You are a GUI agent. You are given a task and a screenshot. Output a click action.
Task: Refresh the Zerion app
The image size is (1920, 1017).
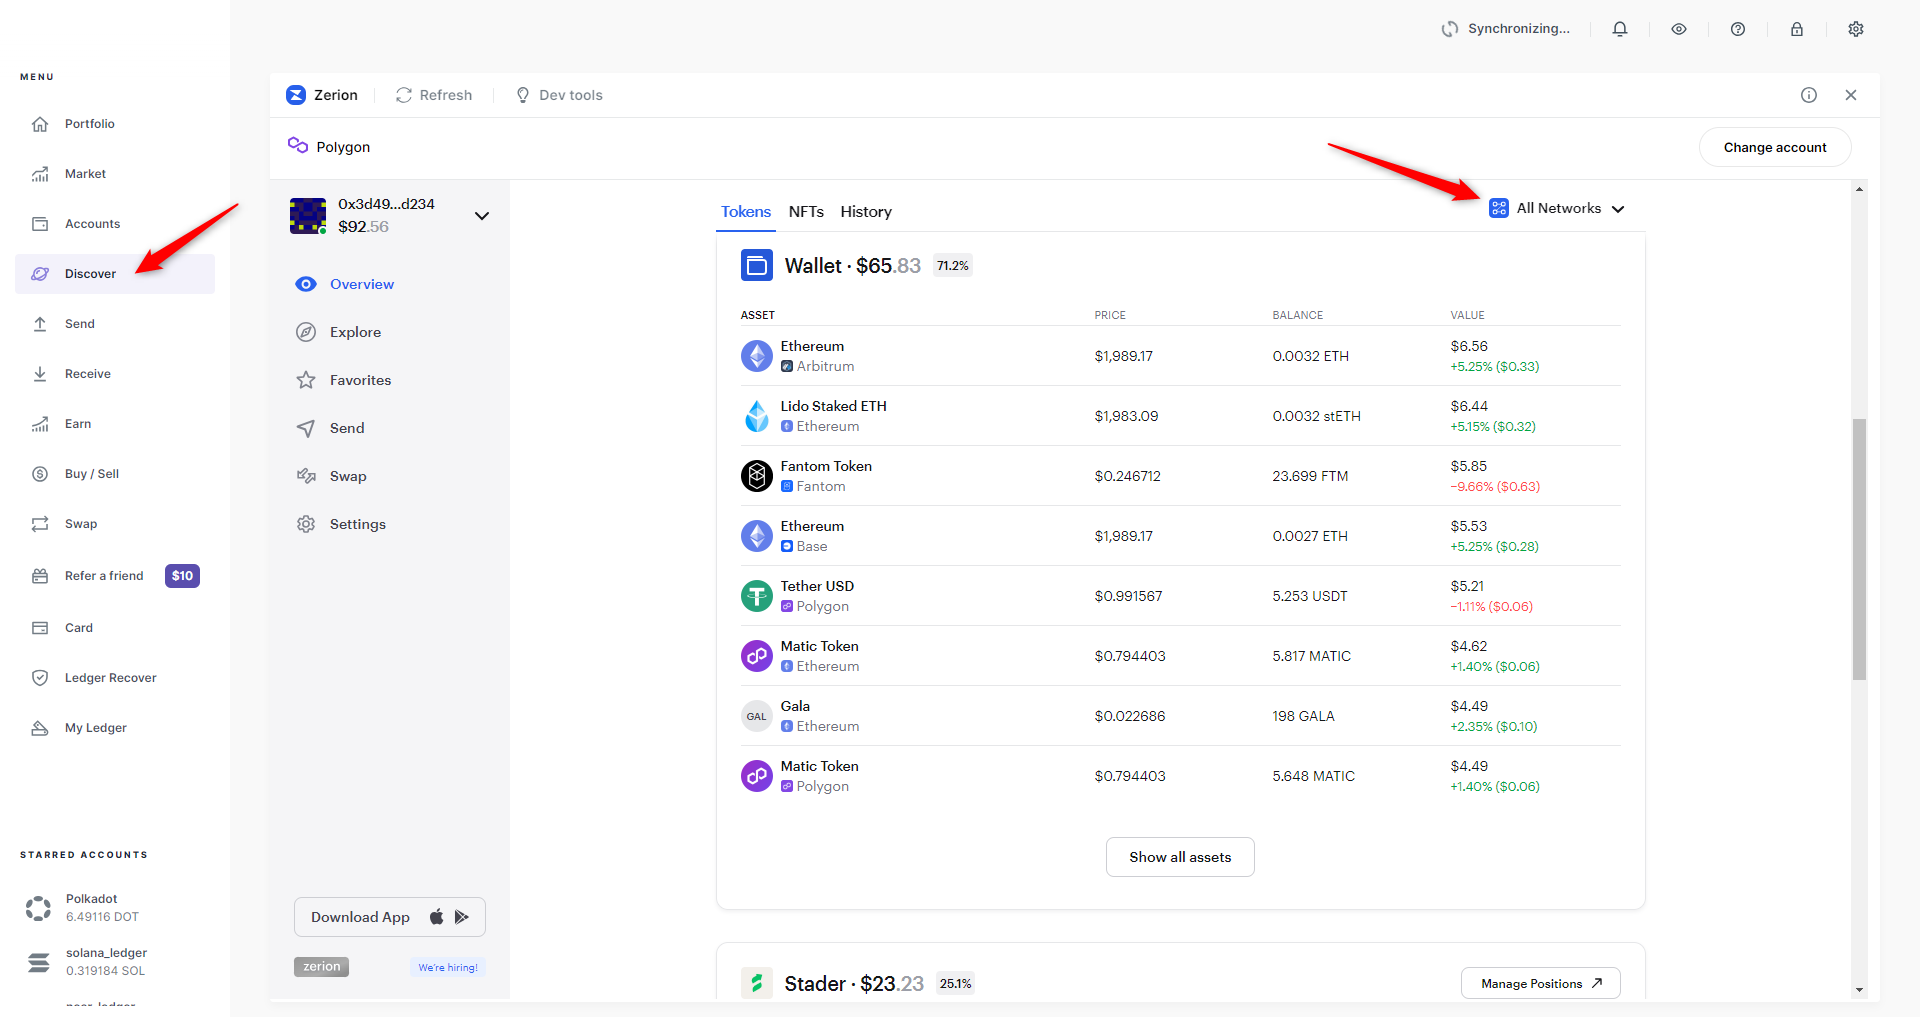point(434,95)
